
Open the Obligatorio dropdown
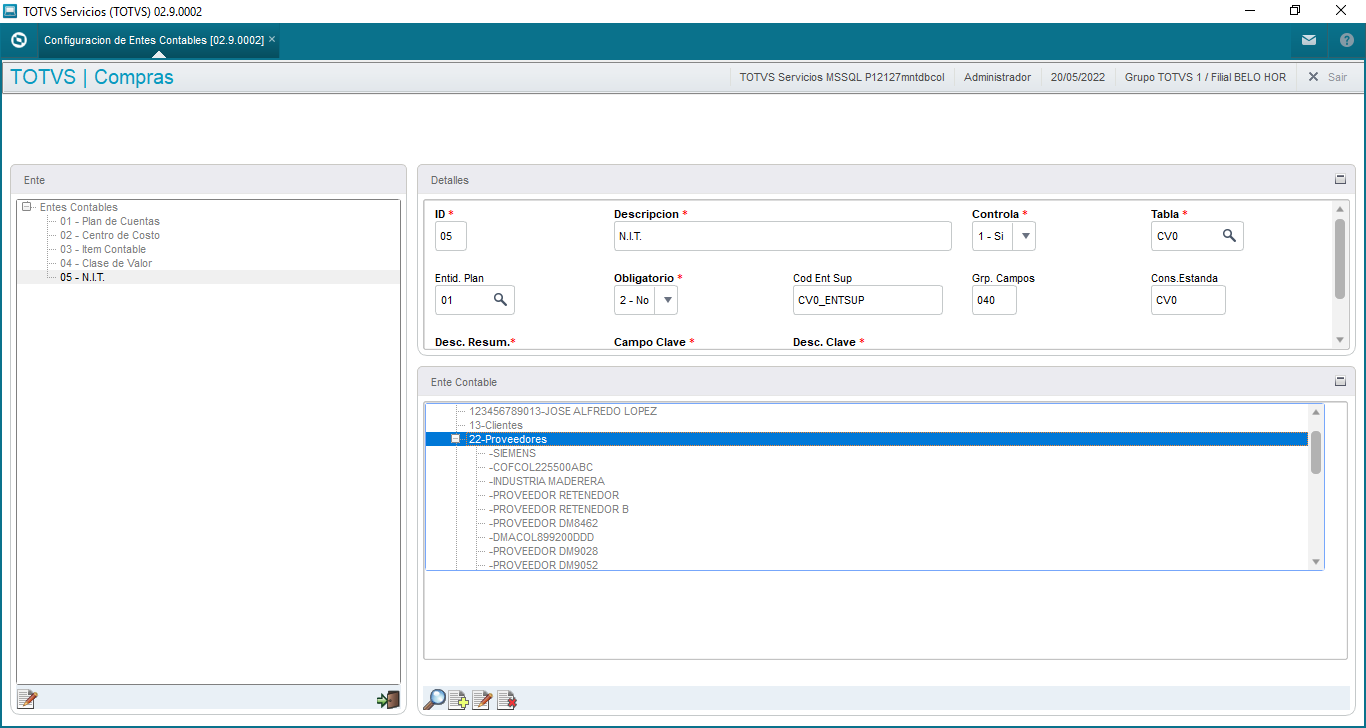point(667,300)
